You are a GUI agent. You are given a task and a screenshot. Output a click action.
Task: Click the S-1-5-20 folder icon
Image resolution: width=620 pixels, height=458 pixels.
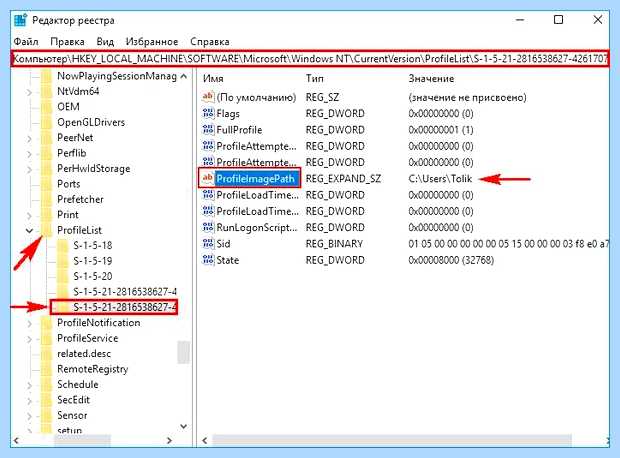62,276
